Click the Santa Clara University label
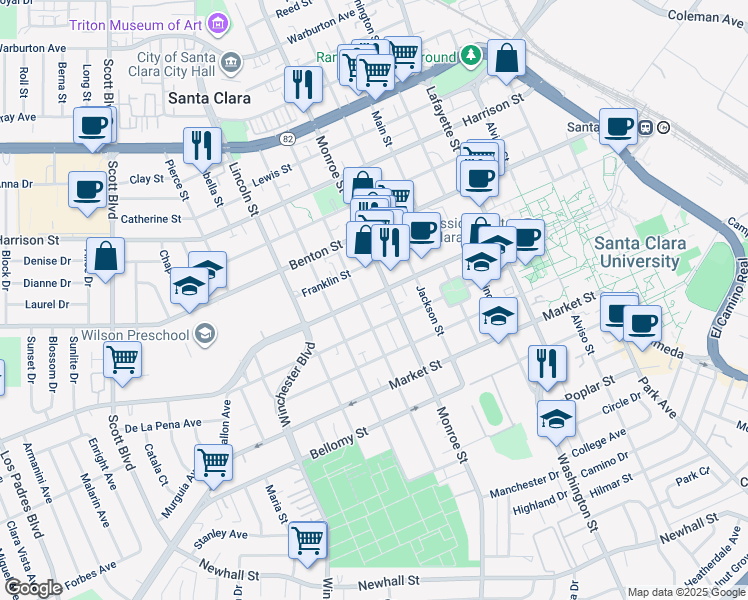 (x=640, y=252)
